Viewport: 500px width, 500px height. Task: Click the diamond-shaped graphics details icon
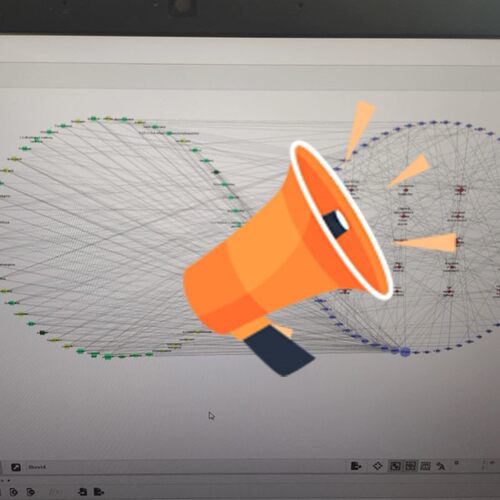coord(377,466)
